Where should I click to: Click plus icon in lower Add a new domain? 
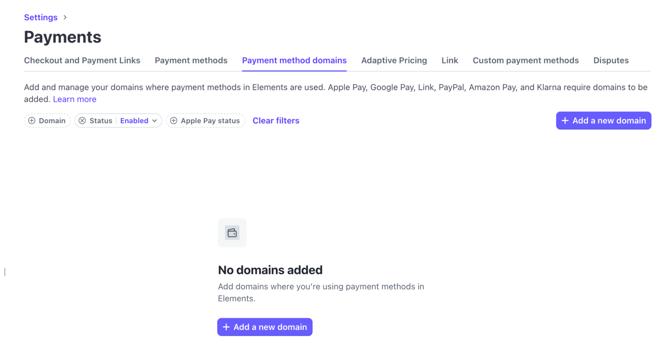pyautogui.click(x=226, y=327)
